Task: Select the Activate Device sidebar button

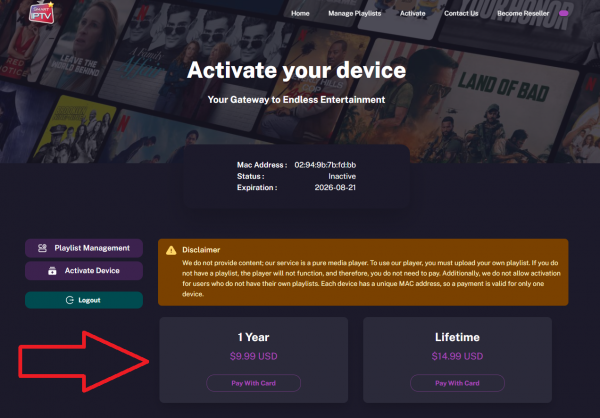Action: click(84, 271)
